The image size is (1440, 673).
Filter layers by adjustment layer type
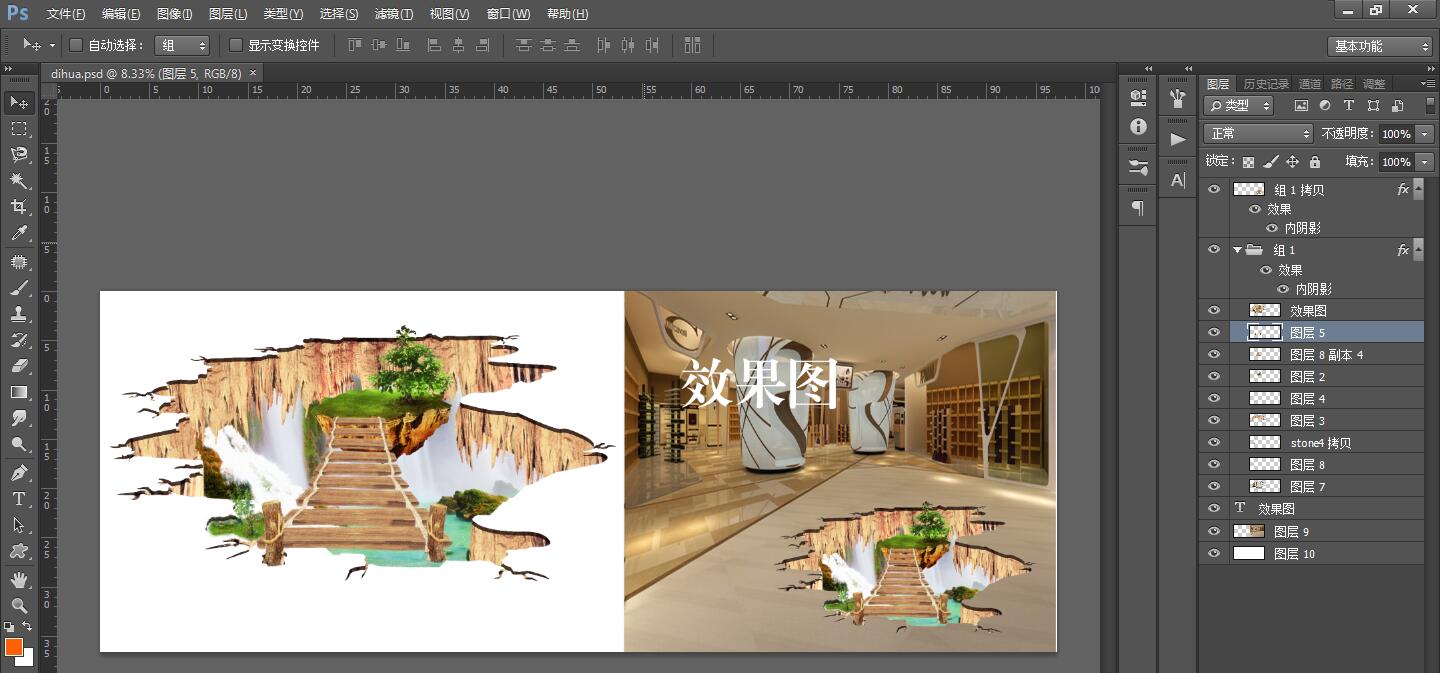pos(1325,105)
